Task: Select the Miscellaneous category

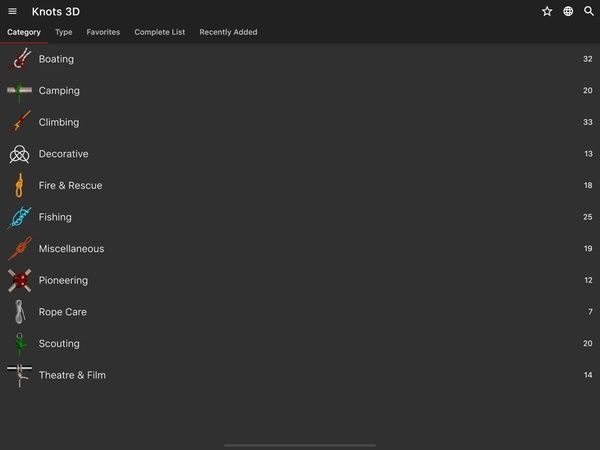Action: (300, 249)
